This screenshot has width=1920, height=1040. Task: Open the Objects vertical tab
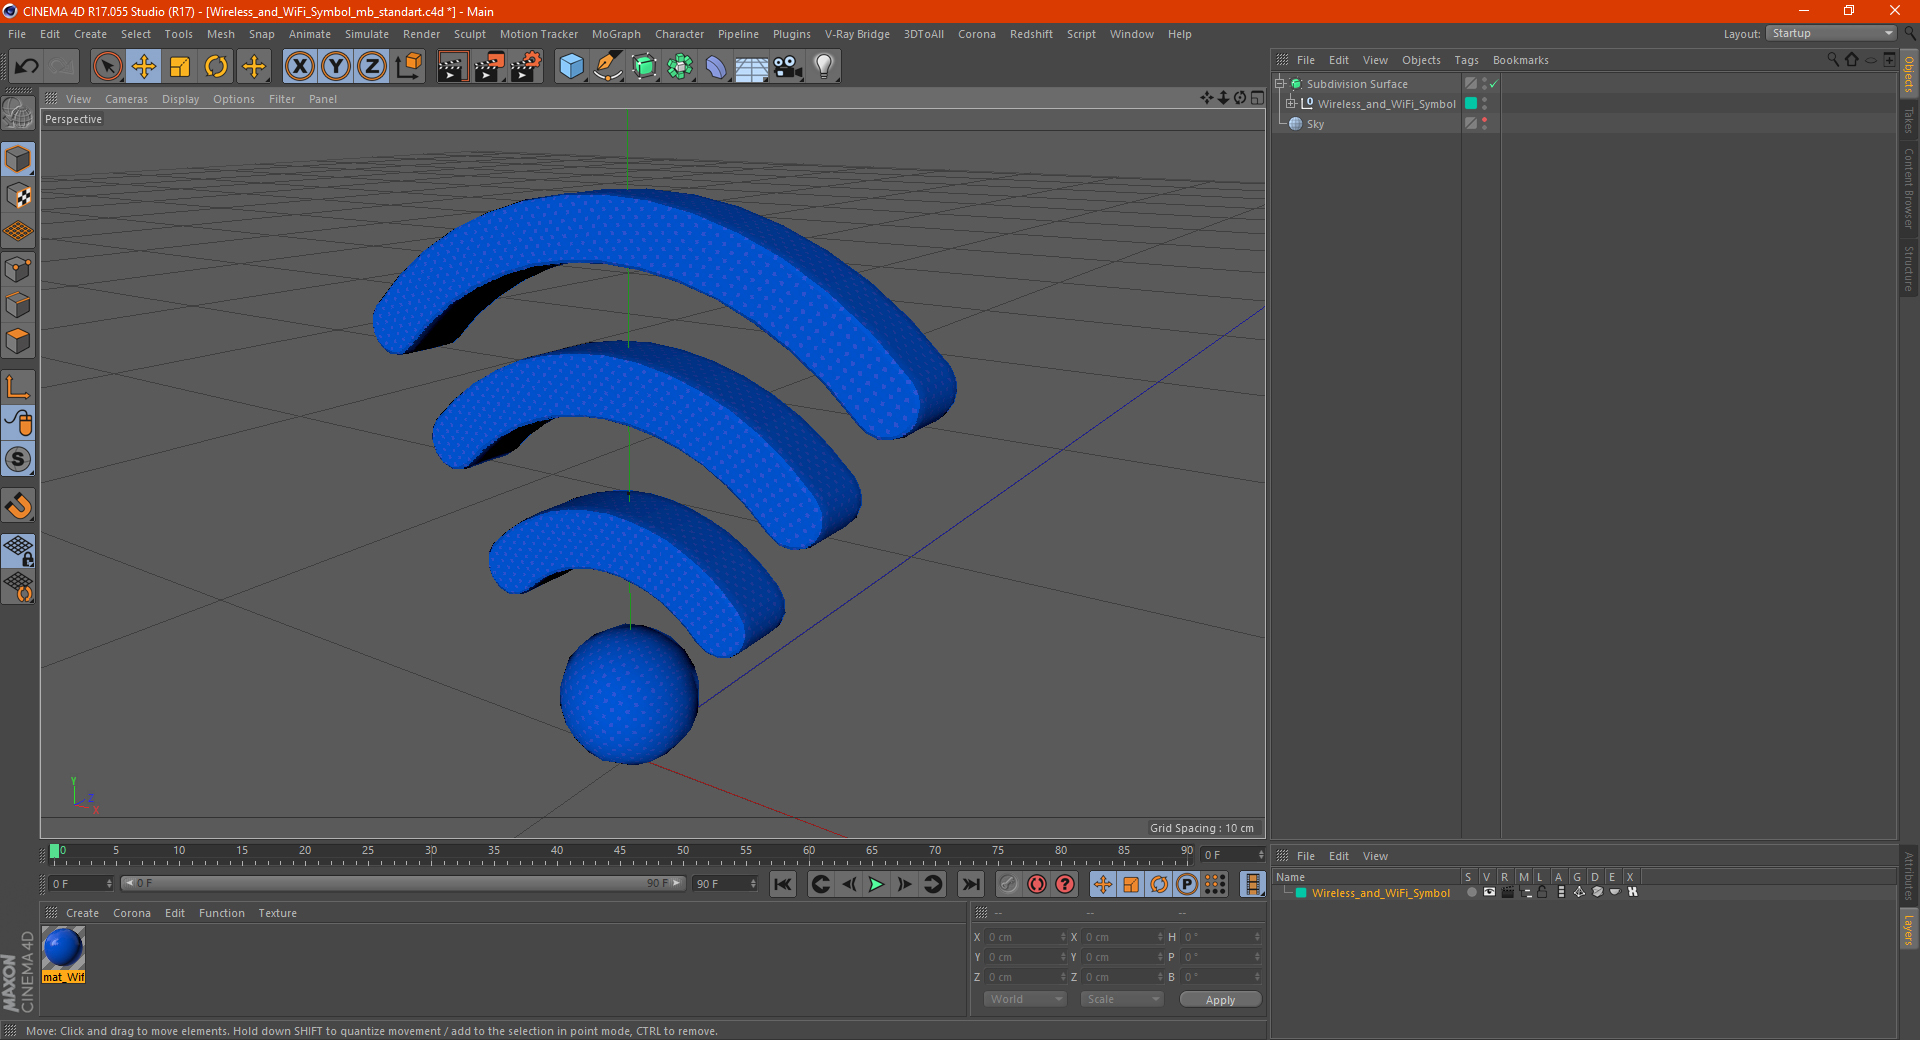[1909, 74]
